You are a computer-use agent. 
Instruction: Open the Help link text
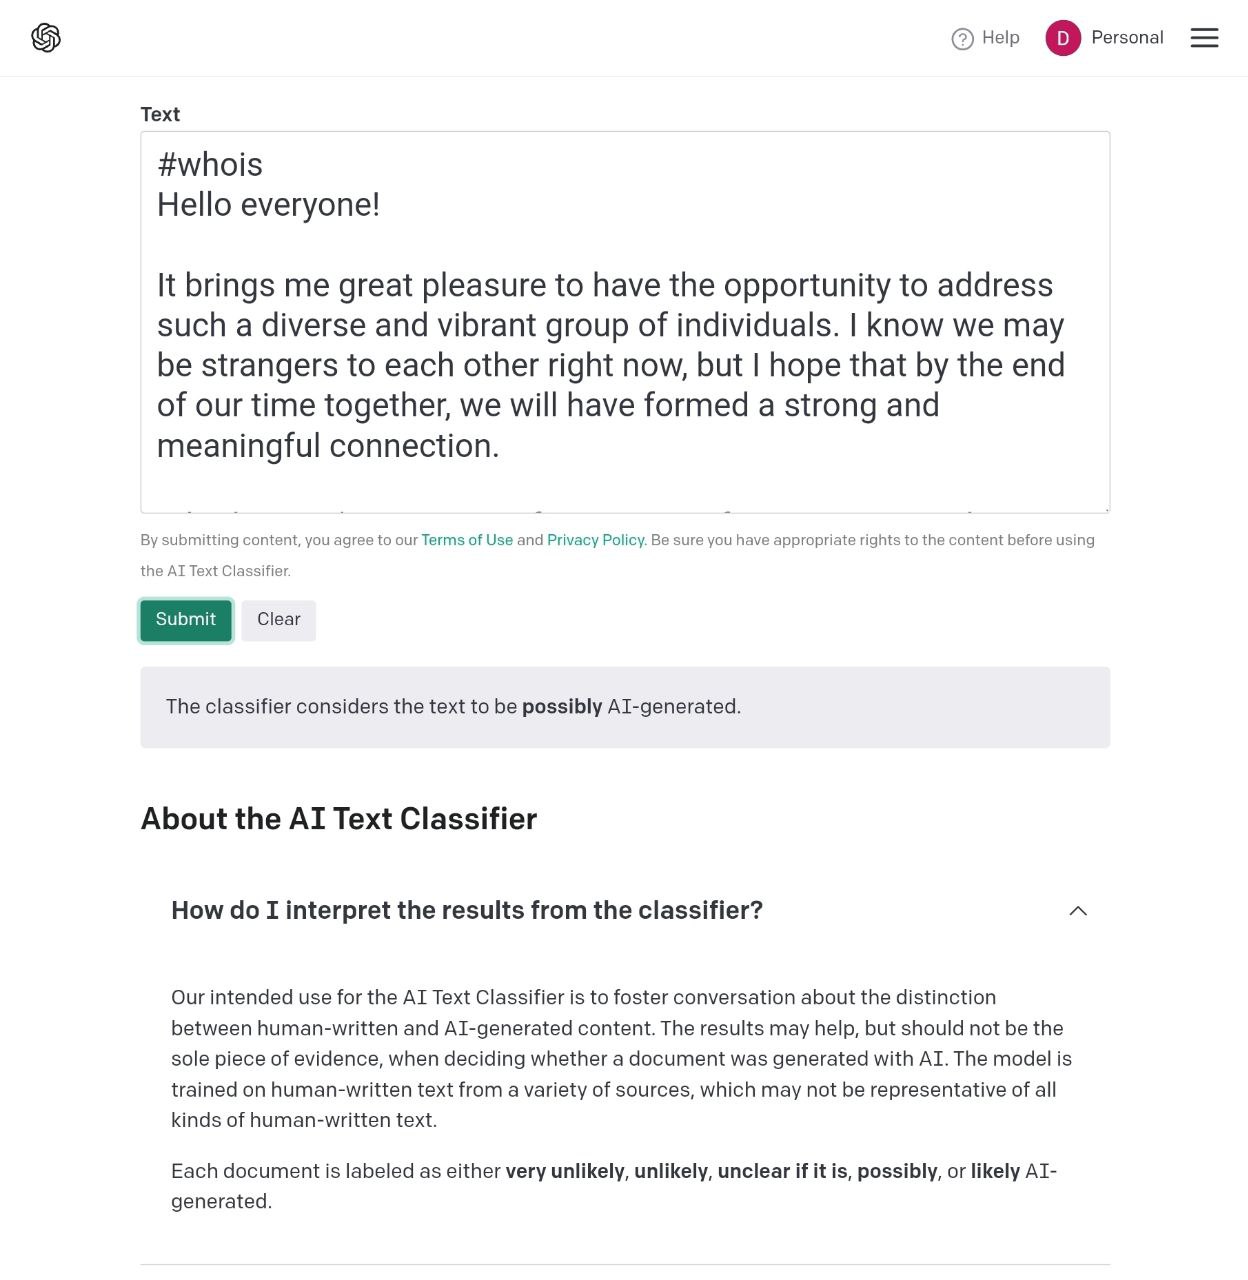(1000, 38)
